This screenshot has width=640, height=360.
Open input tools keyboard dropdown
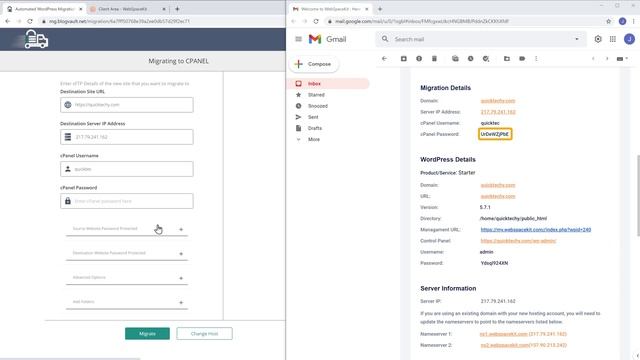tap(622, 59)
